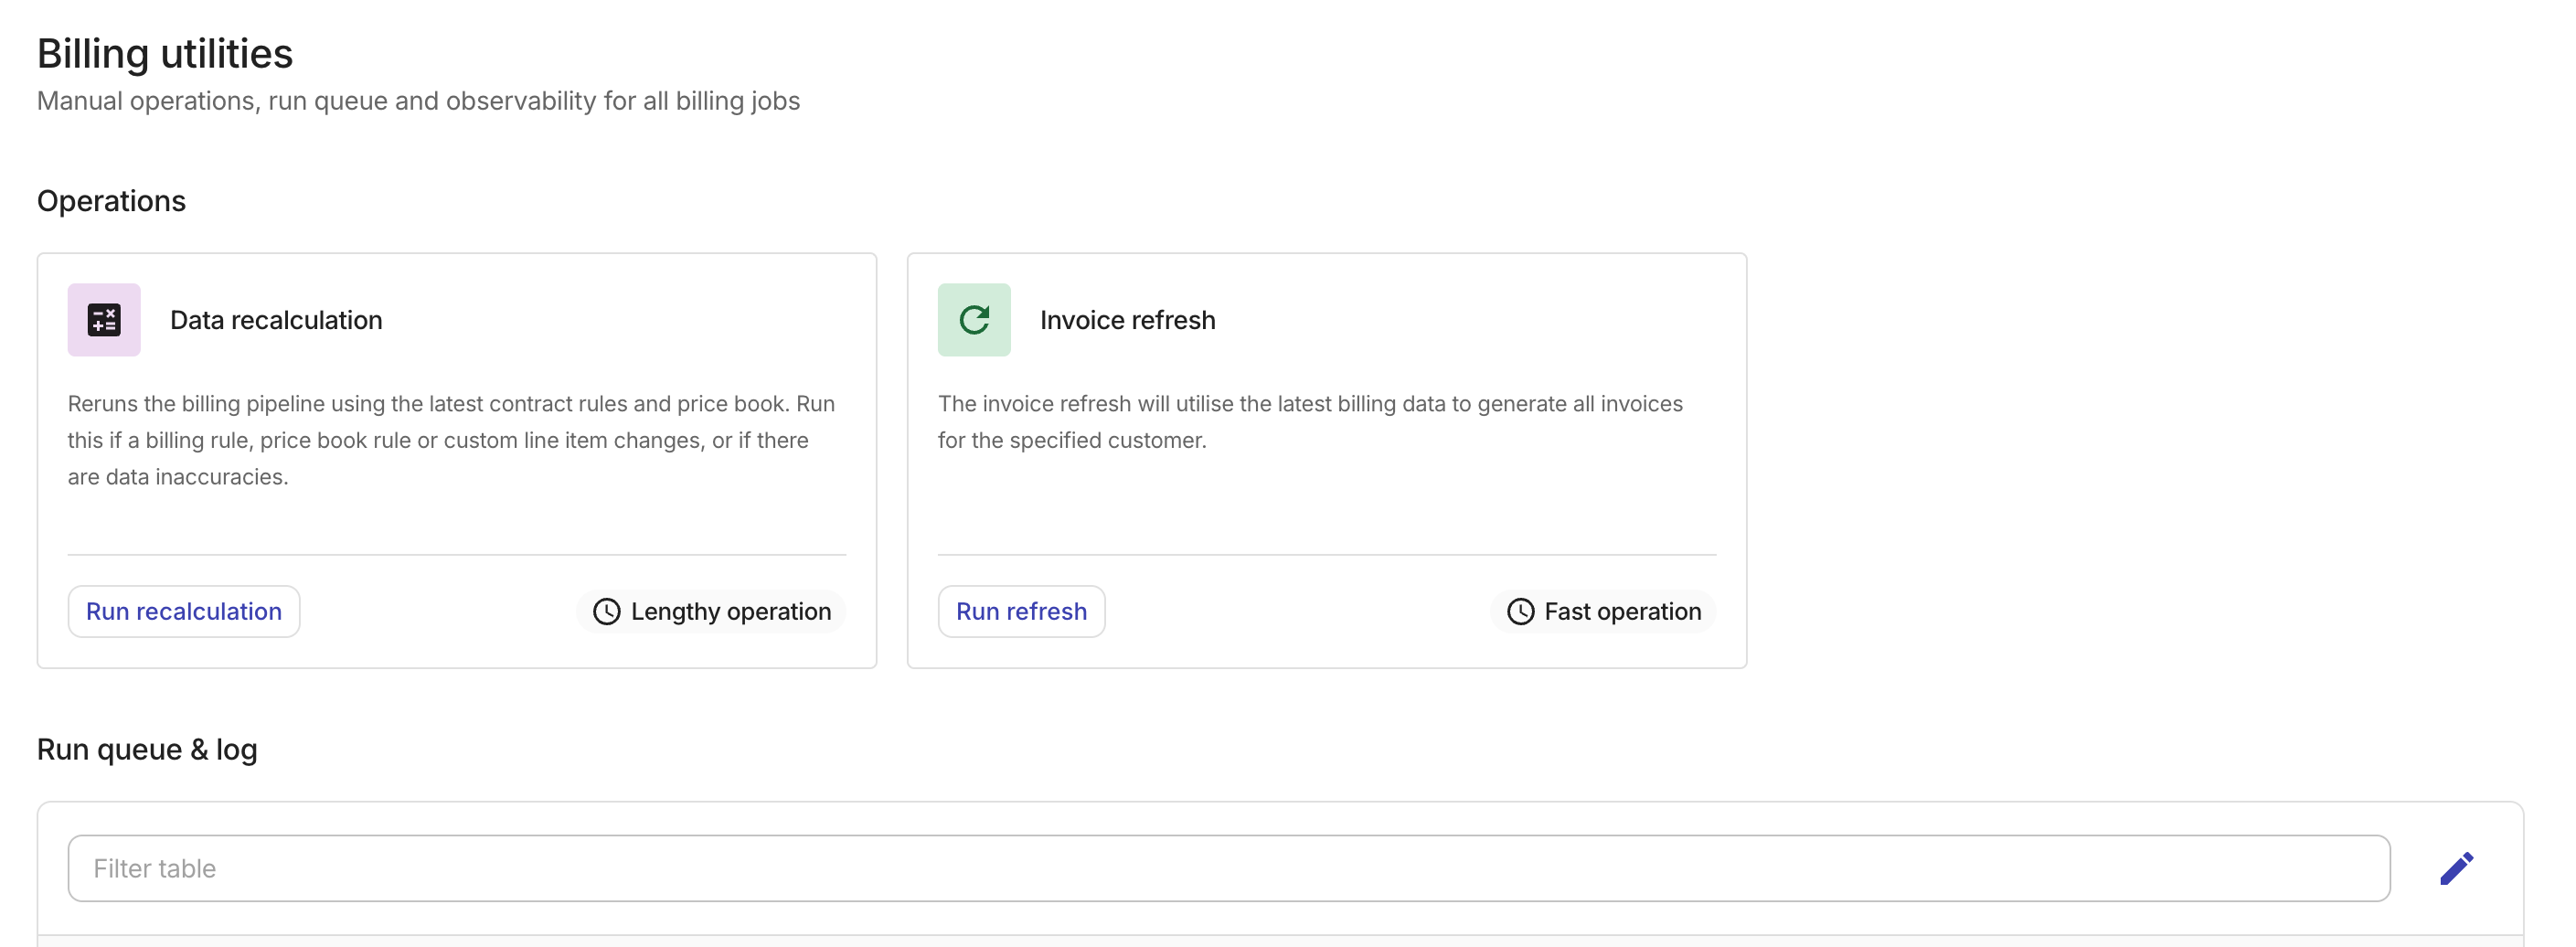Click the Operations section heading
2576x947 pixels.
[111, 201]
